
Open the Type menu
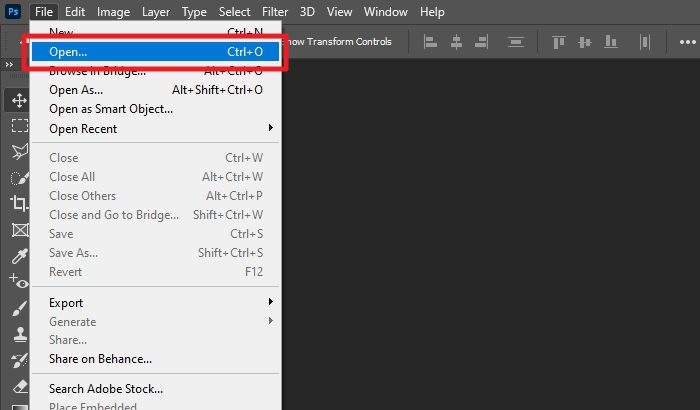tap(194, 12)
